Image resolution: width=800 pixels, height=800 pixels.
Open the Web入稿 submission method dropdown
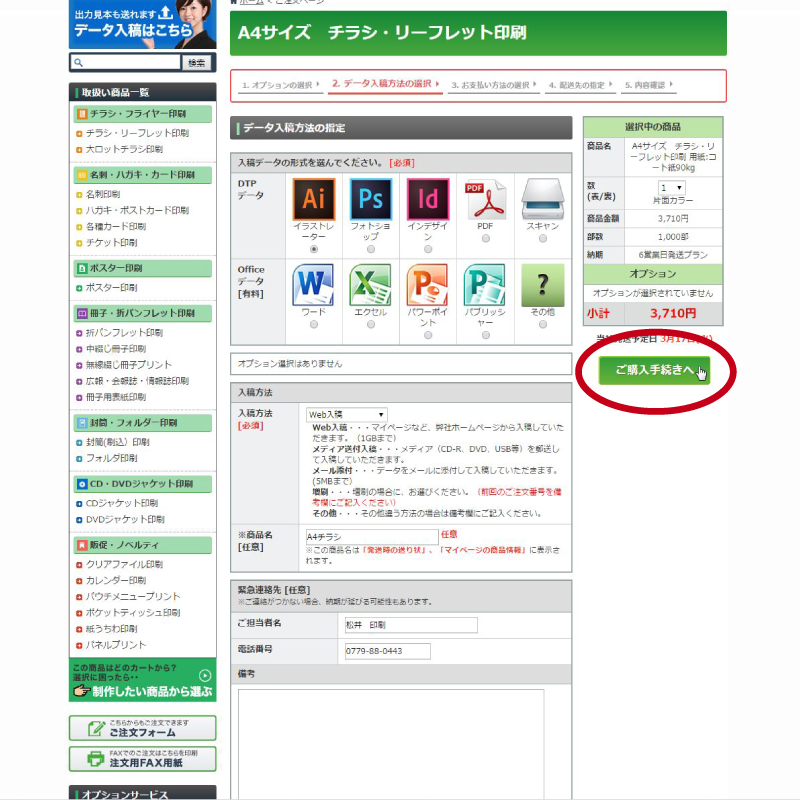pyautogui.click(x=346, y=414)
